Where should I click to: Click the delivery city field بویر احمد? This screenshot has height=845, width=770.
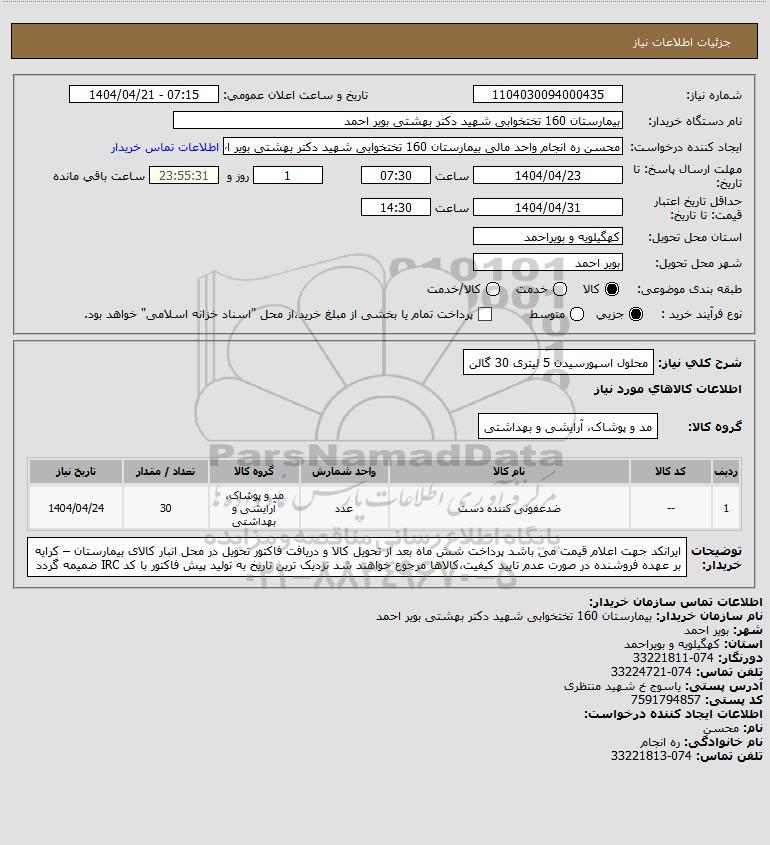[x=547, y=262]
